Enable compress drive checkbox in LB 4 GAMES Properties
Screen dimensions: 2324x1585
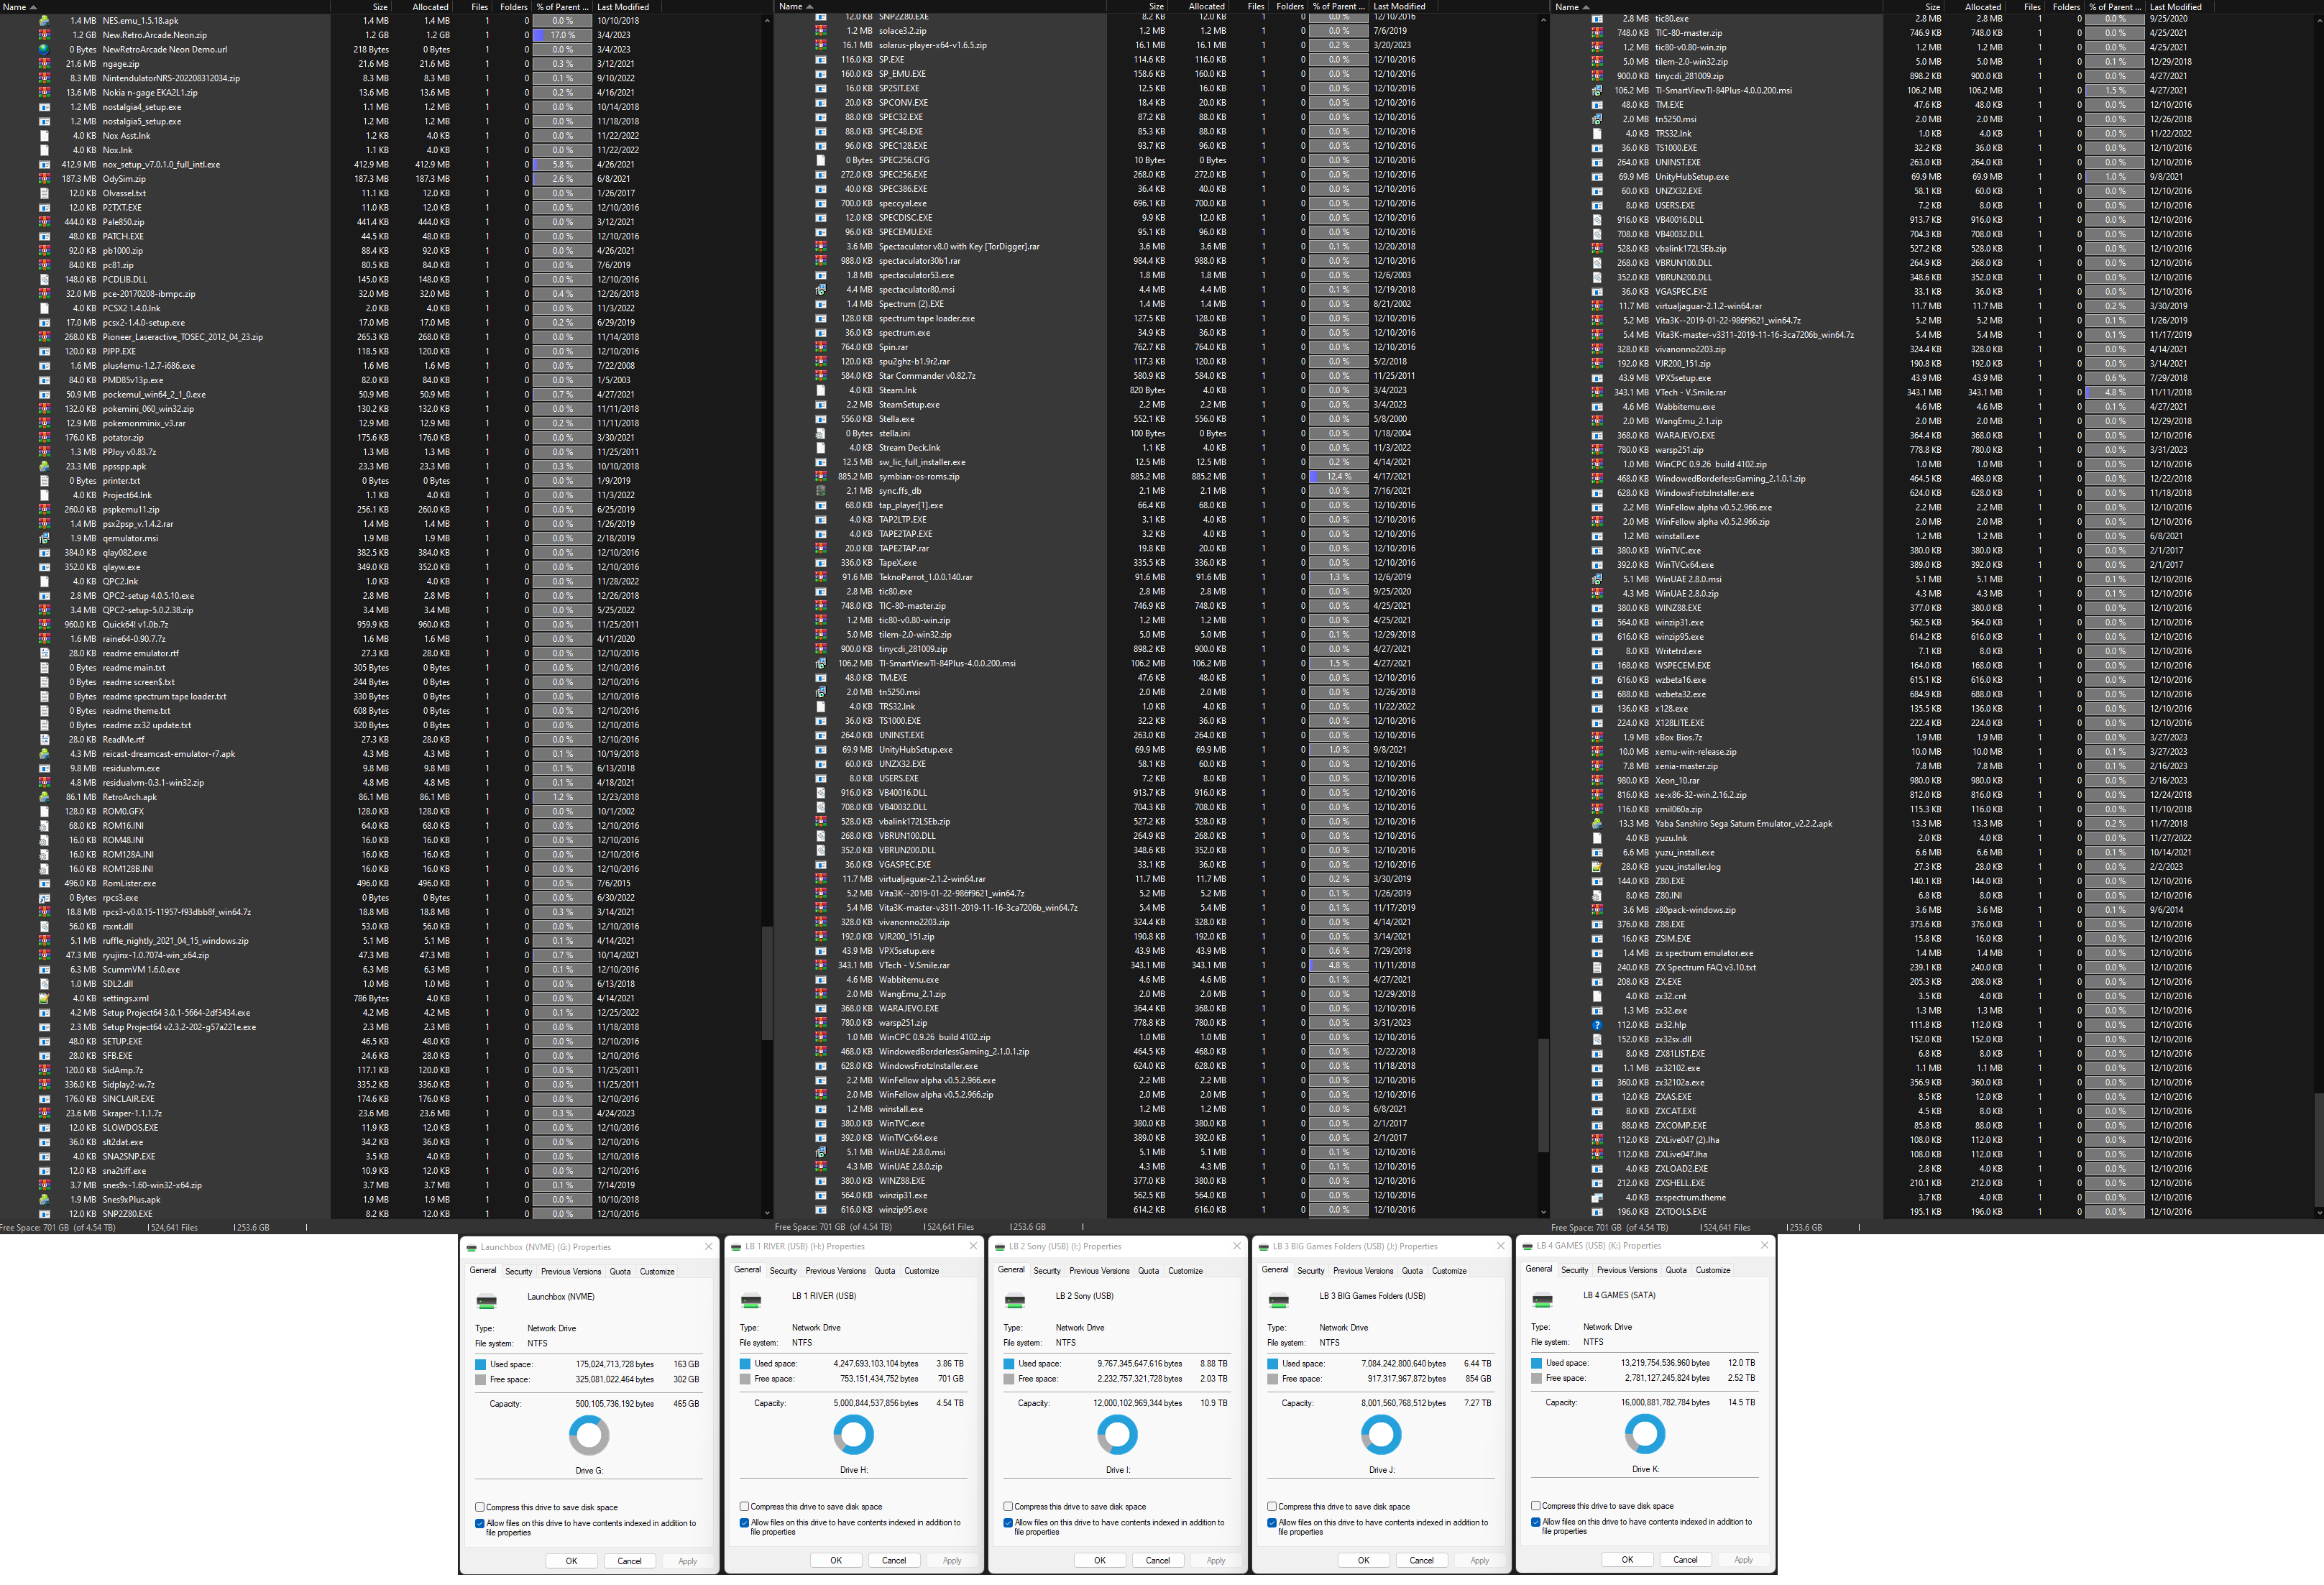click(1536, 1505)
